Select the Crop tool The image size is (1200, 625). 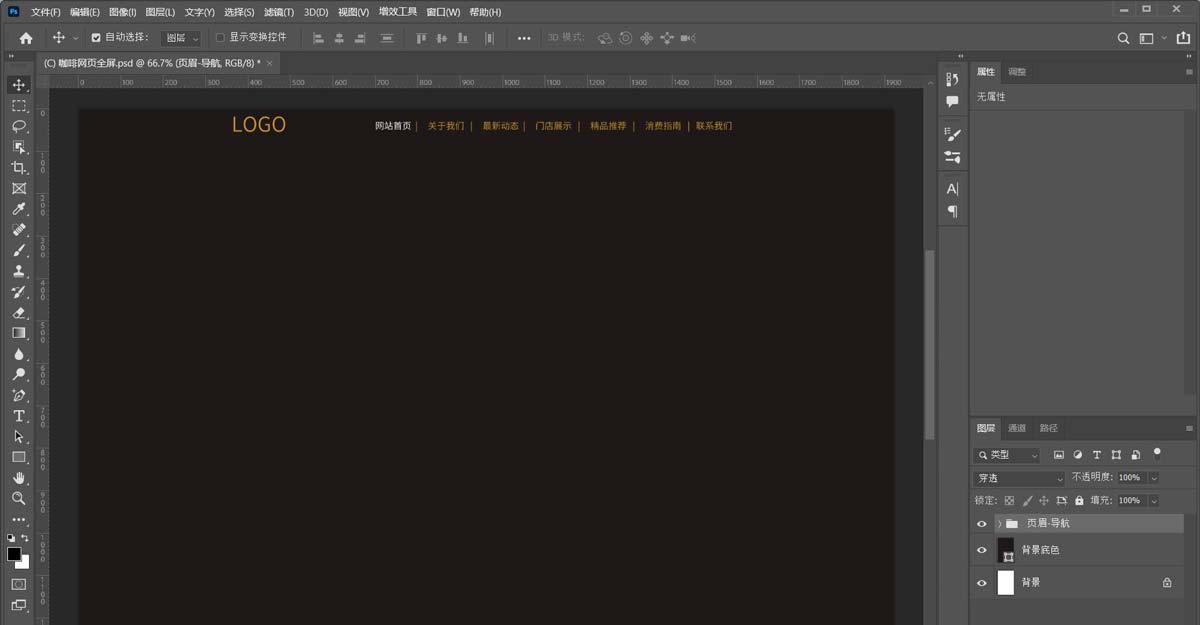point(19,168)
